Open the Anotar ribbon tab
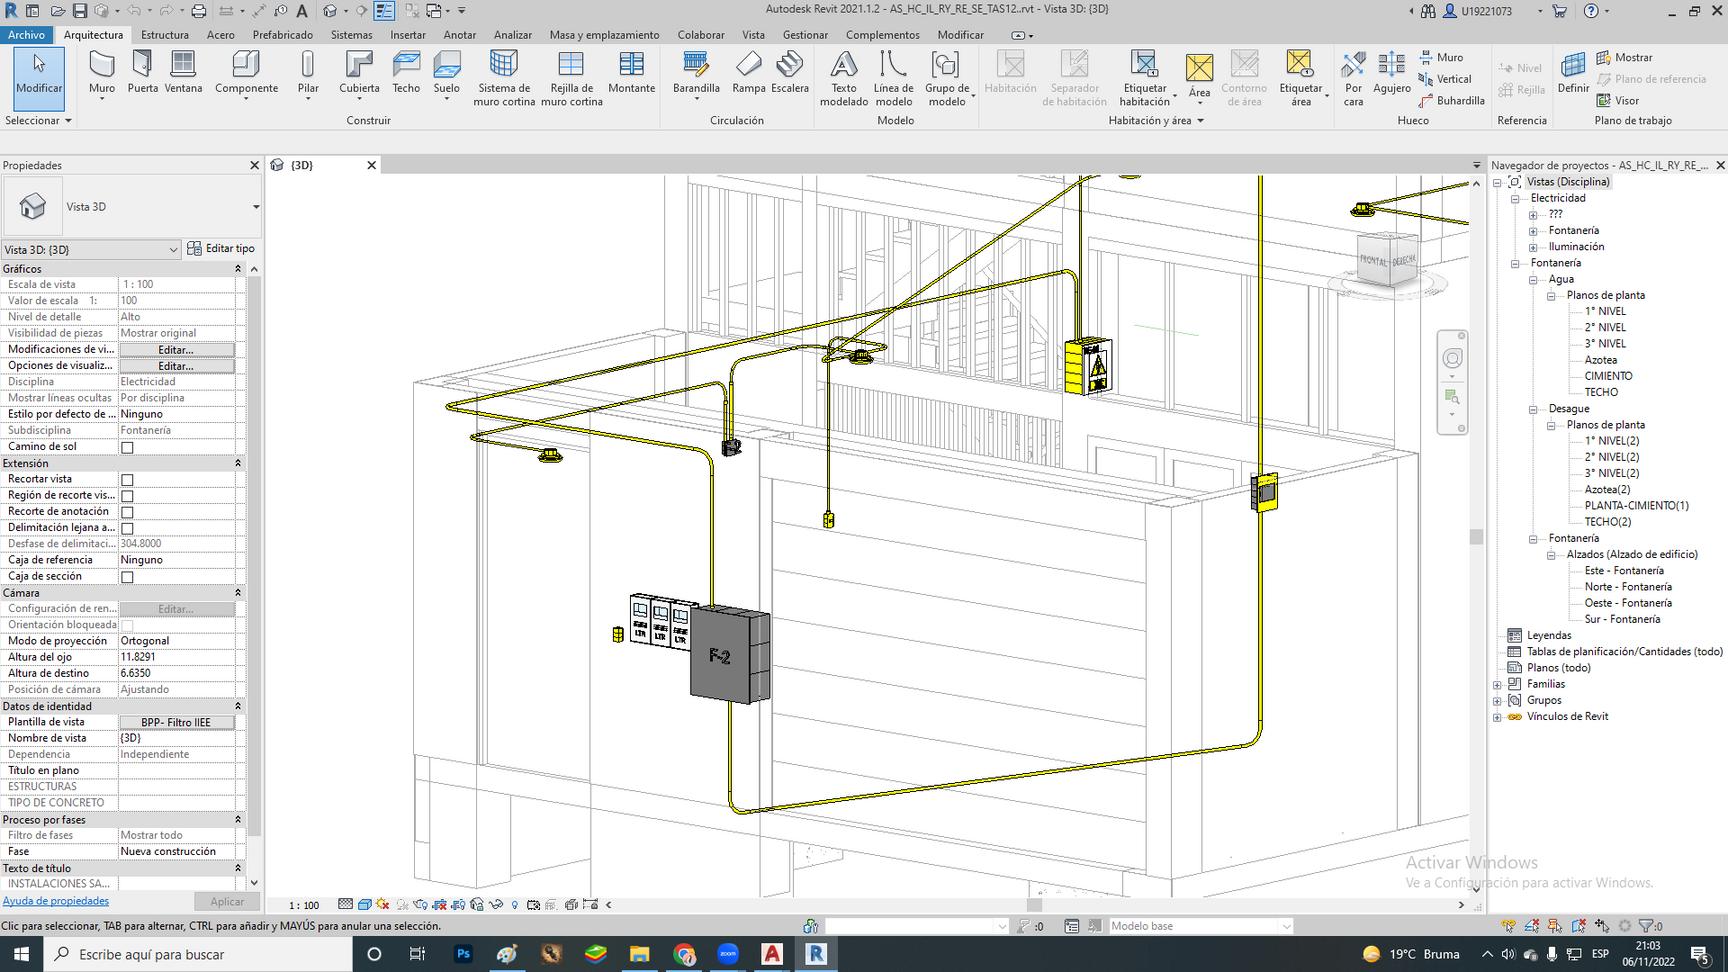Screen dimensions: 1728x972 (x=460, y=34)
